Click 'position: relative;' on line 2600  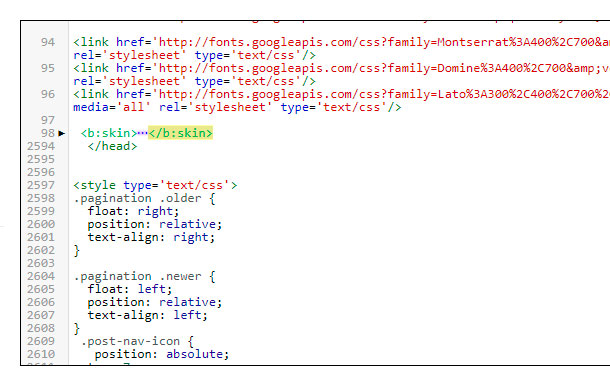155,225
